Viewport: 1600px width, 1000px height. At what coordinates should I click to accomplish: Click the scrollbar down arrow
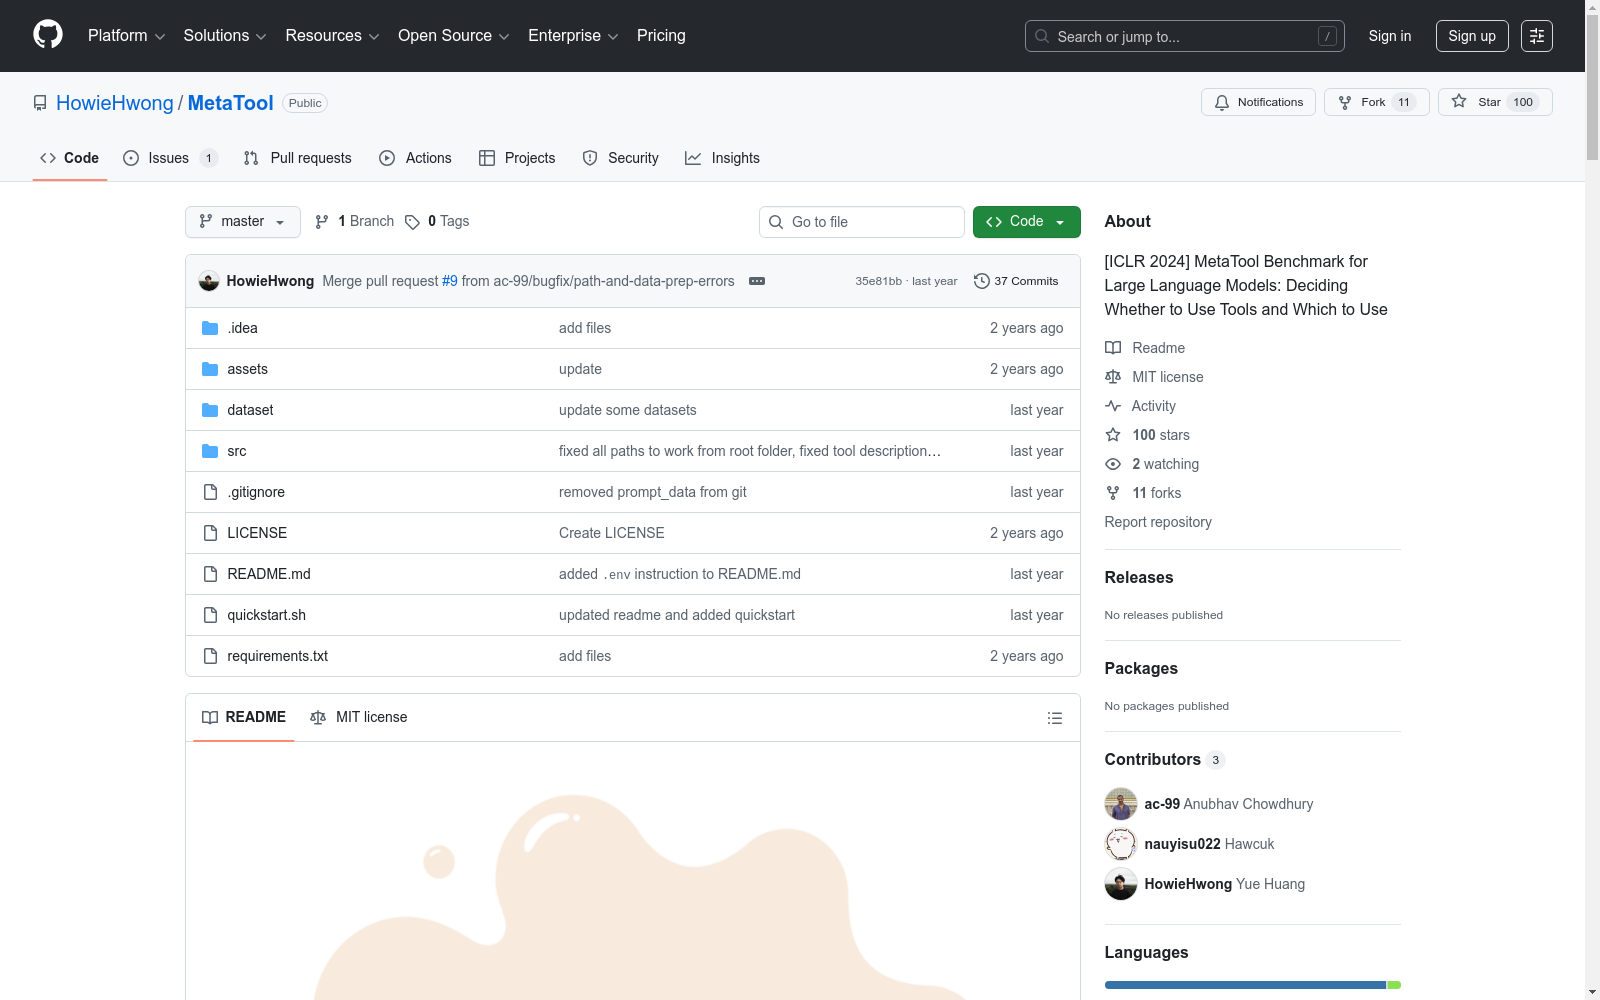tap(1593, 992)
